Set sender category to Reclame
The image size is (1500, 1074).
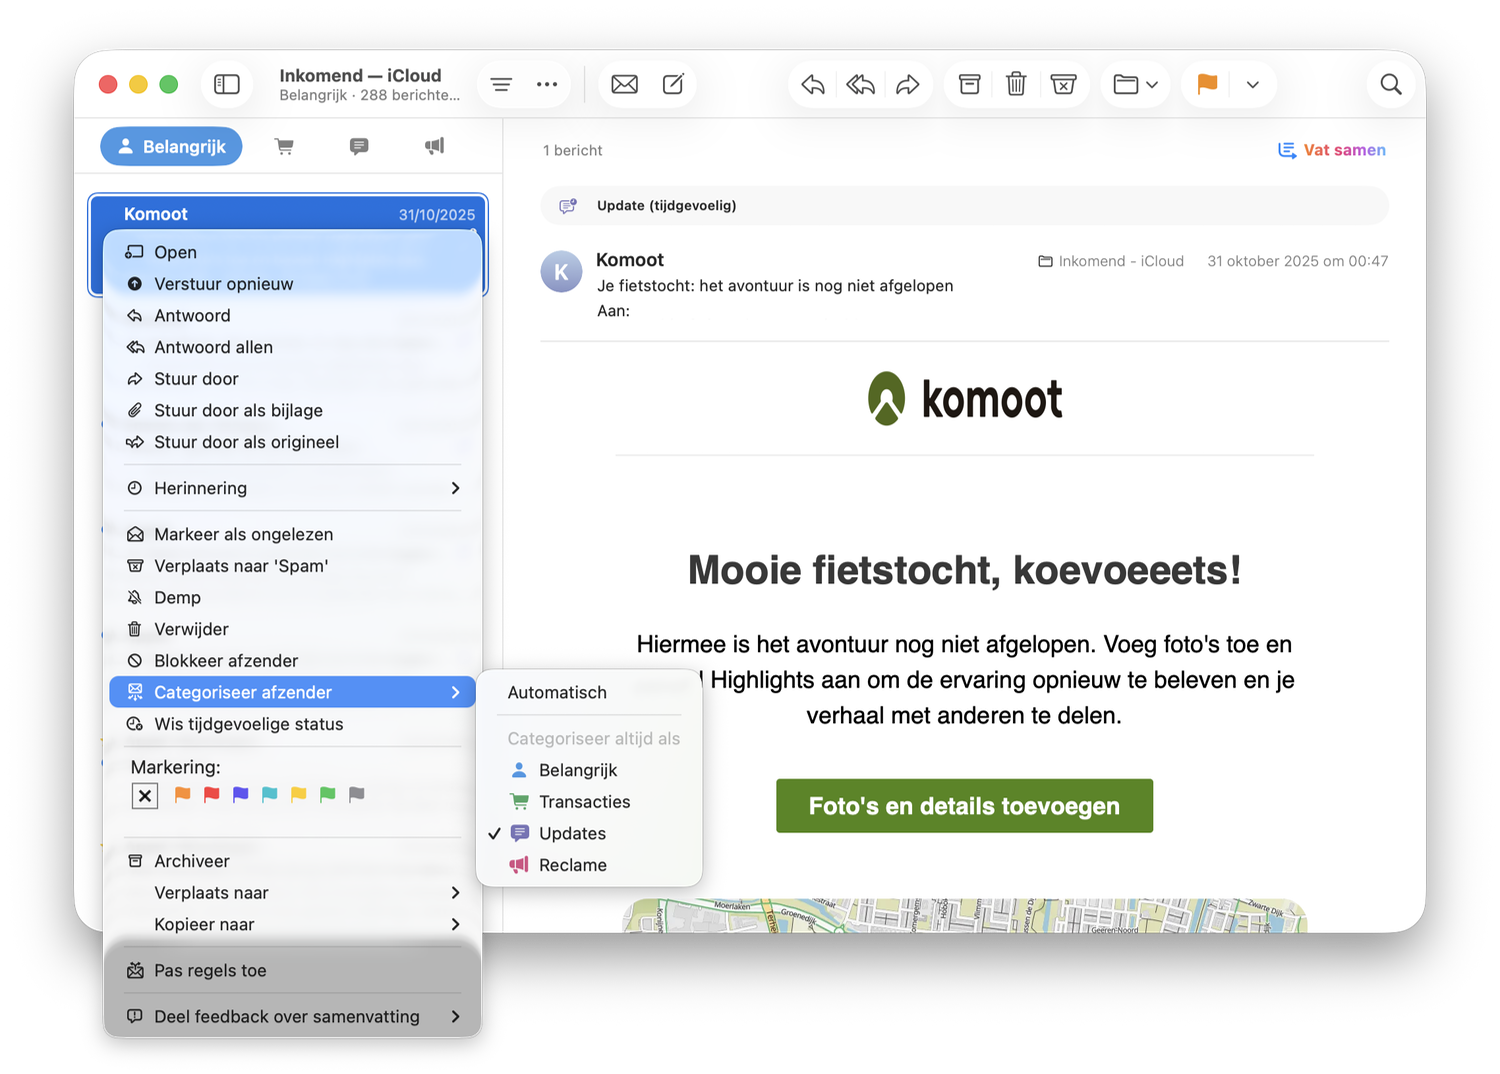pyautogui.click(x=572, y=866)
